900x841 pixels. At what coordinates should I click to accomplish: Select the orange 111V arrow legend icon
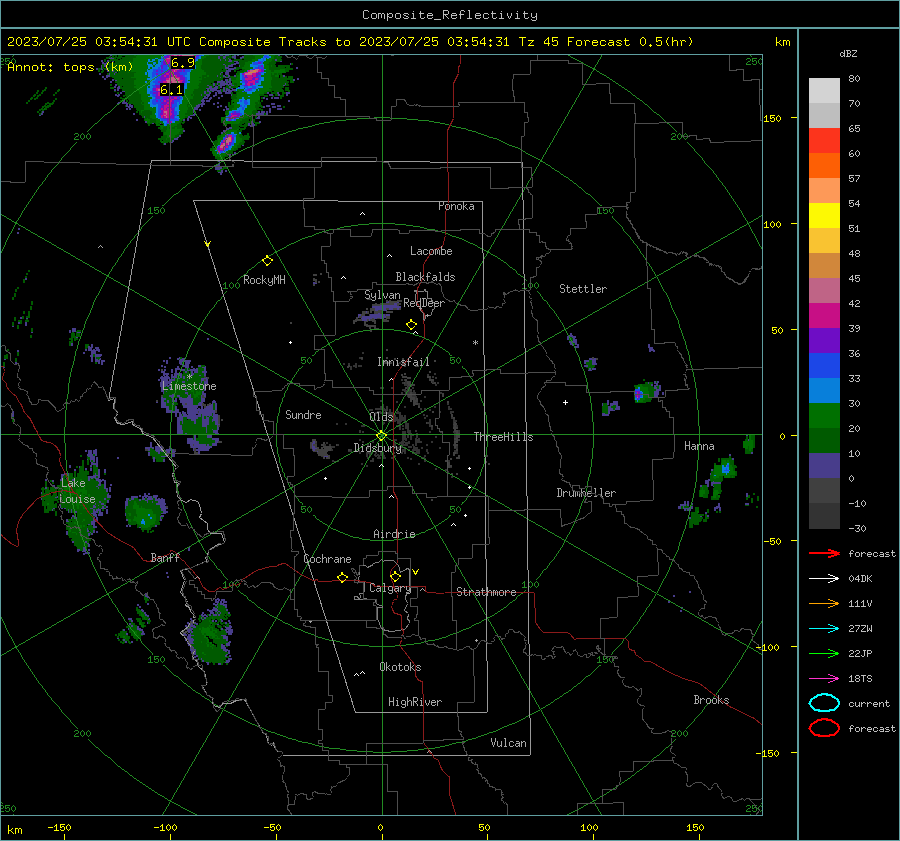point(824,603)
